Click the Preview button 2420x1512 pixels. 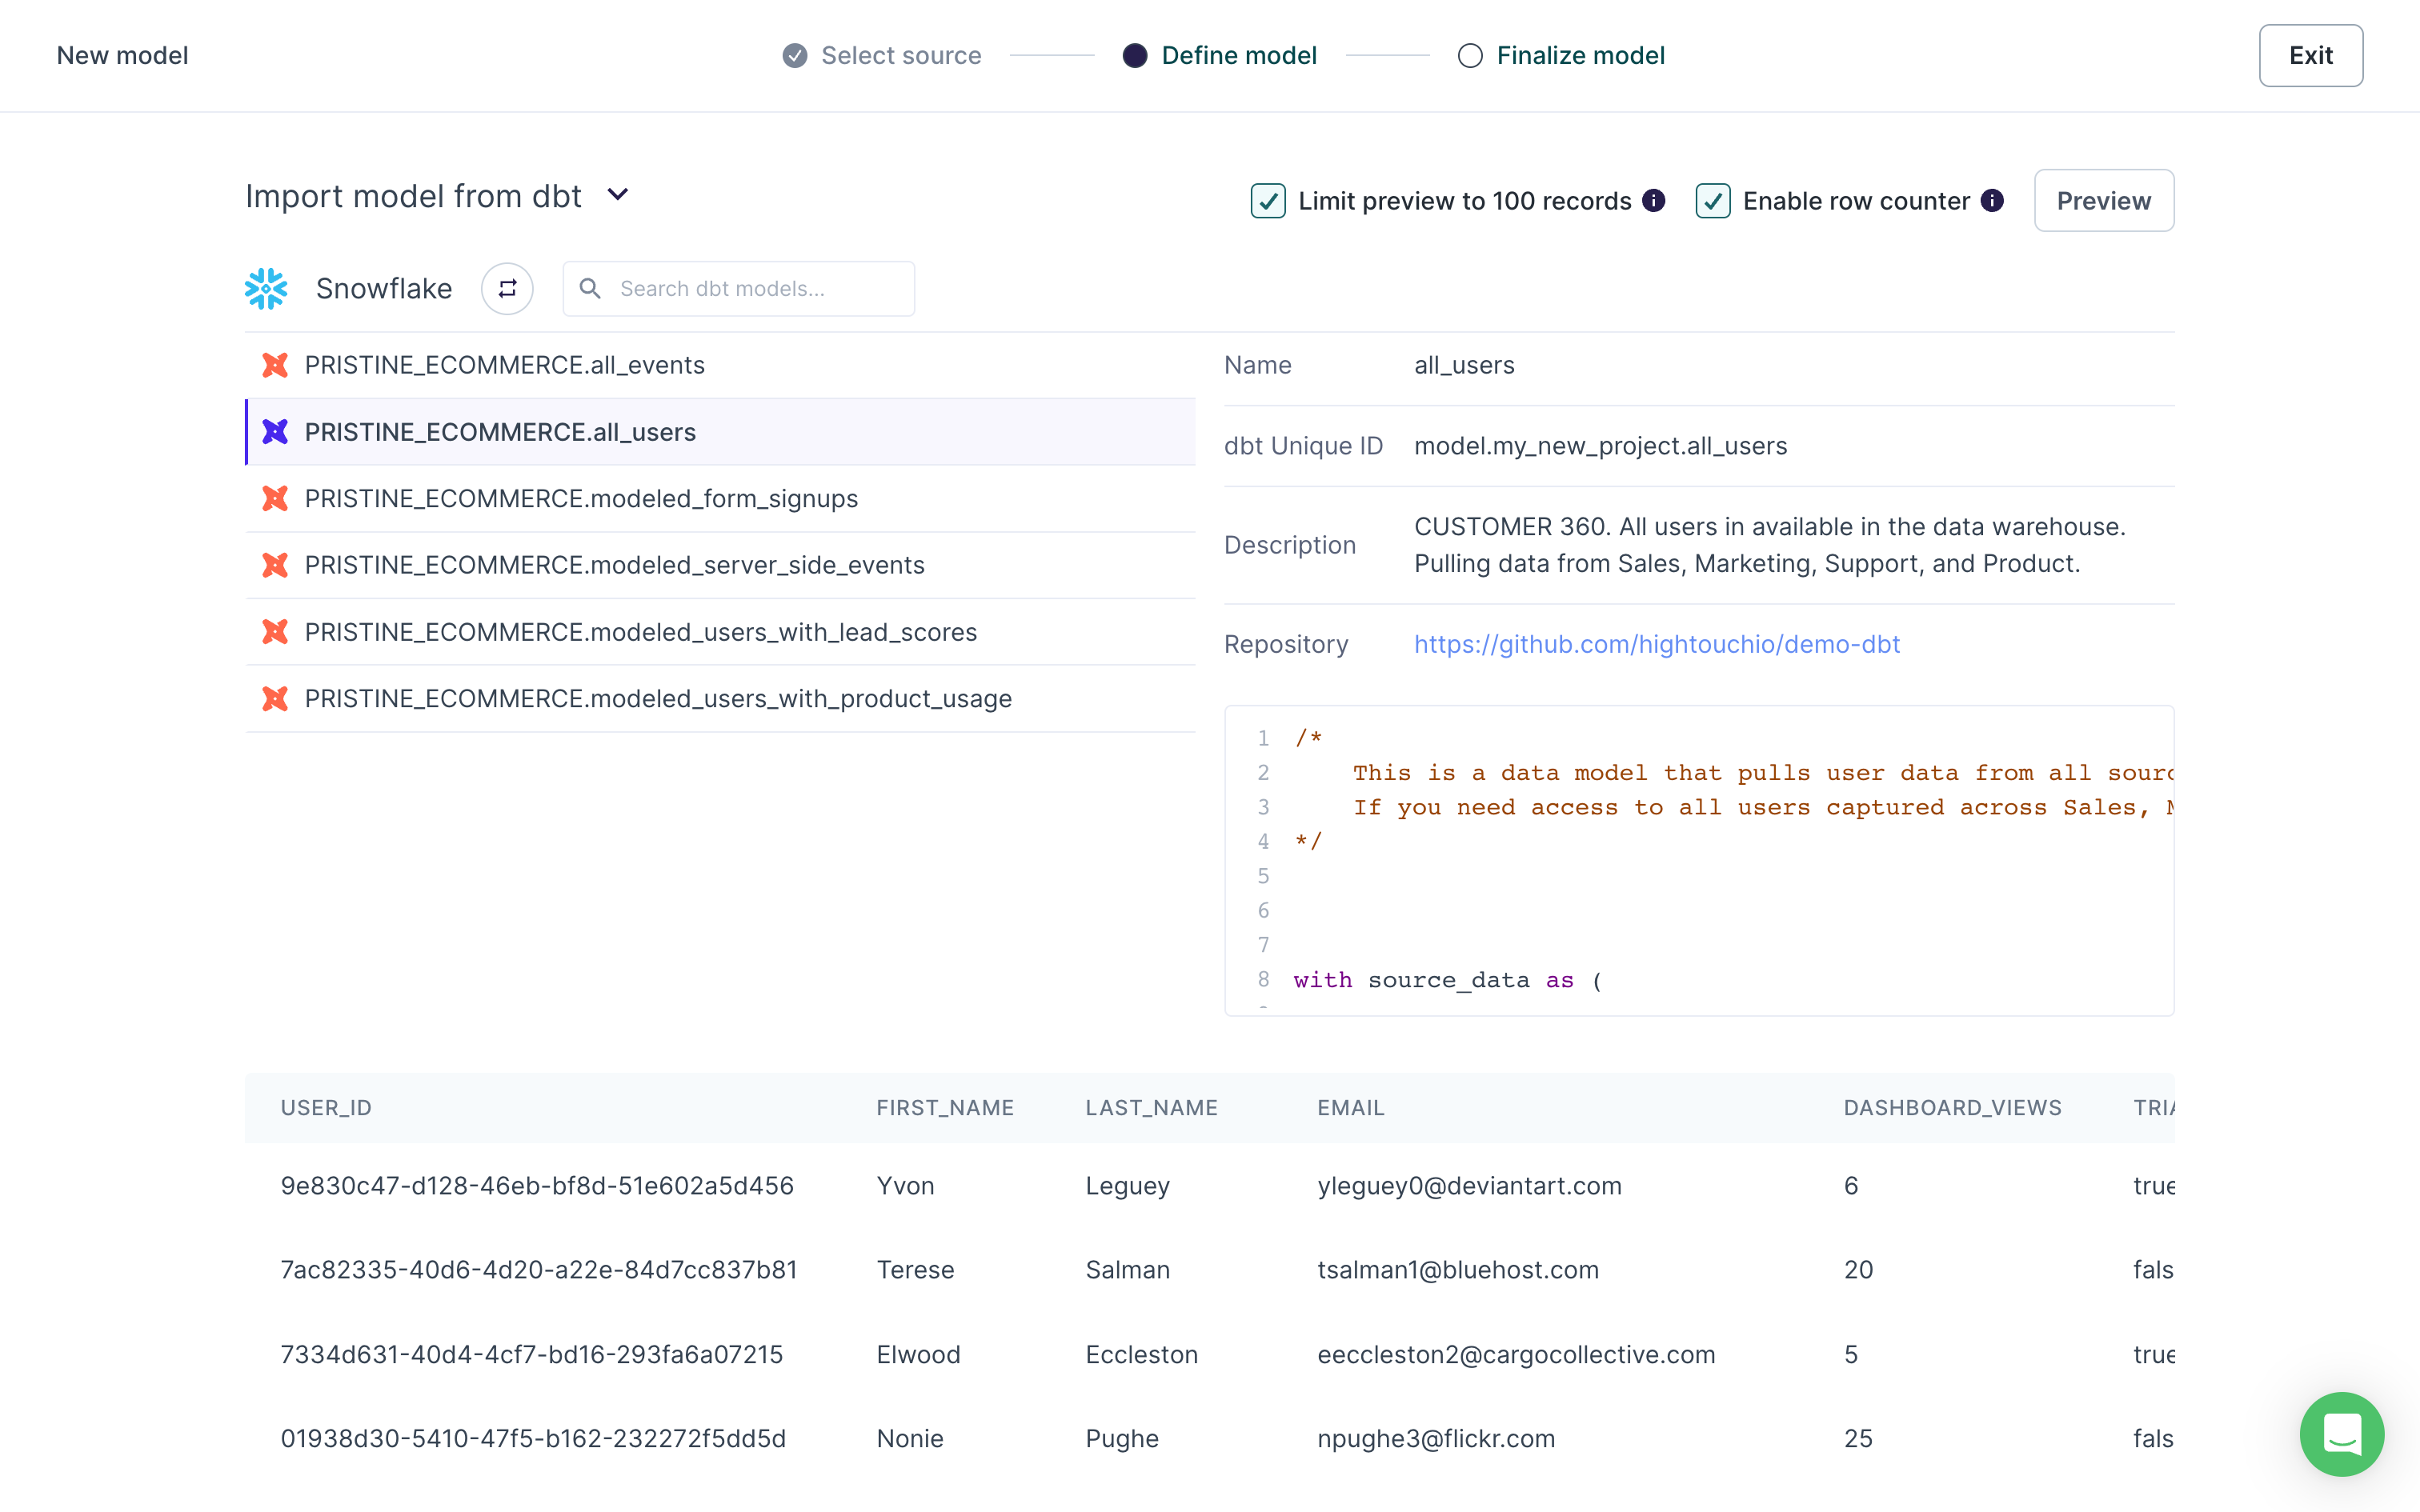pos(2105,200)
